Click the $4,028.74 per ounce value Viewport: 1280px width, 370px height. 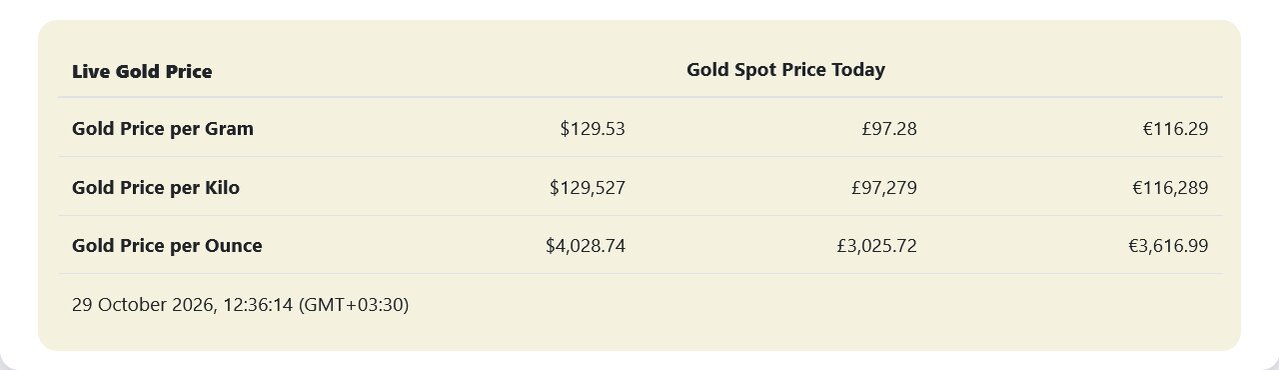(586, 246)
